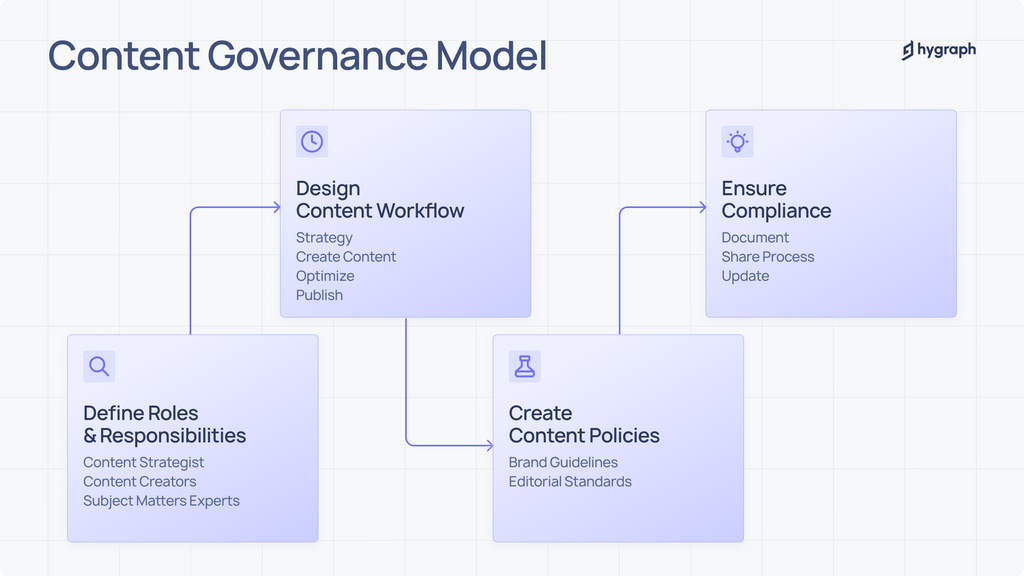Select the Define Roles & Responsibilities card
1024x576 pixels.
[192, 438]
